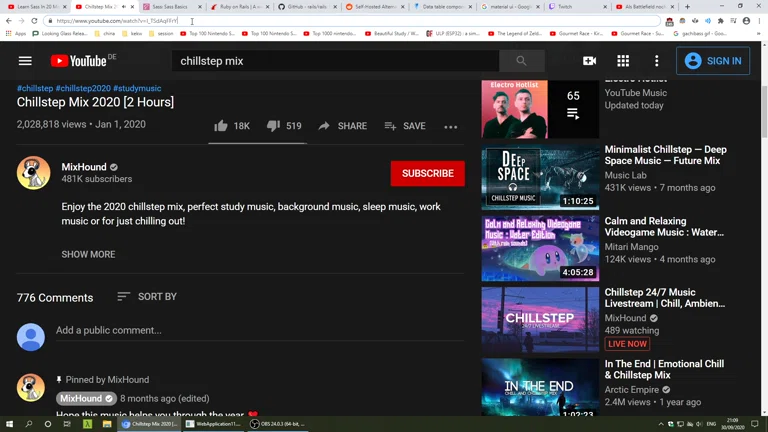Open the taskbar clock and date
Viewport: 768px width, 432px height.
click(732, 424)
